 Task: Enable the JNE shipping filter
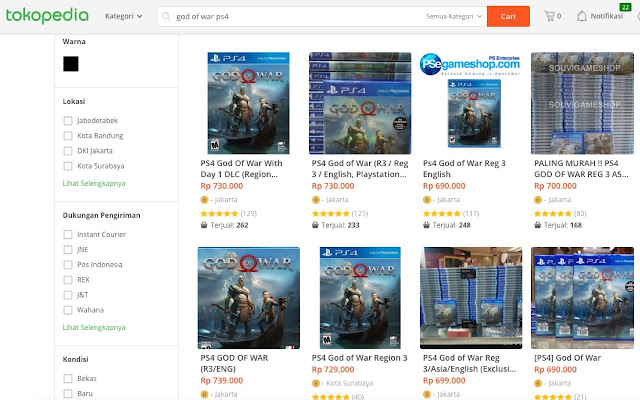coord(68,249)
